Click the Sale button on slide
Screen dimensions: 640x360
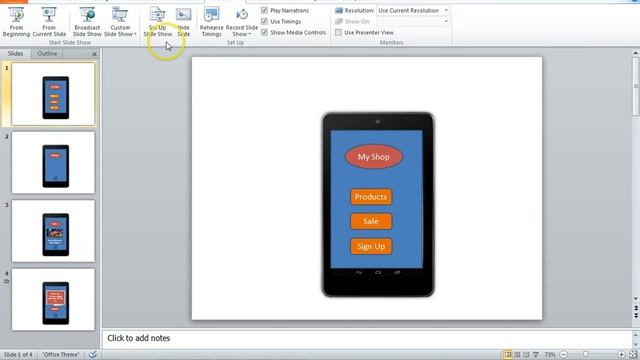coord(371,221)
